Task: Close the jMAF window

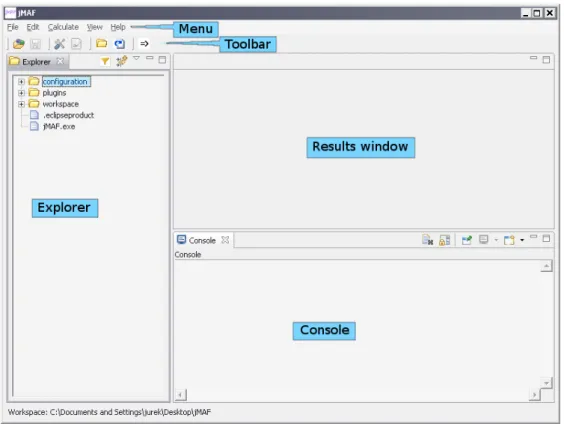Action: point(550,13)
